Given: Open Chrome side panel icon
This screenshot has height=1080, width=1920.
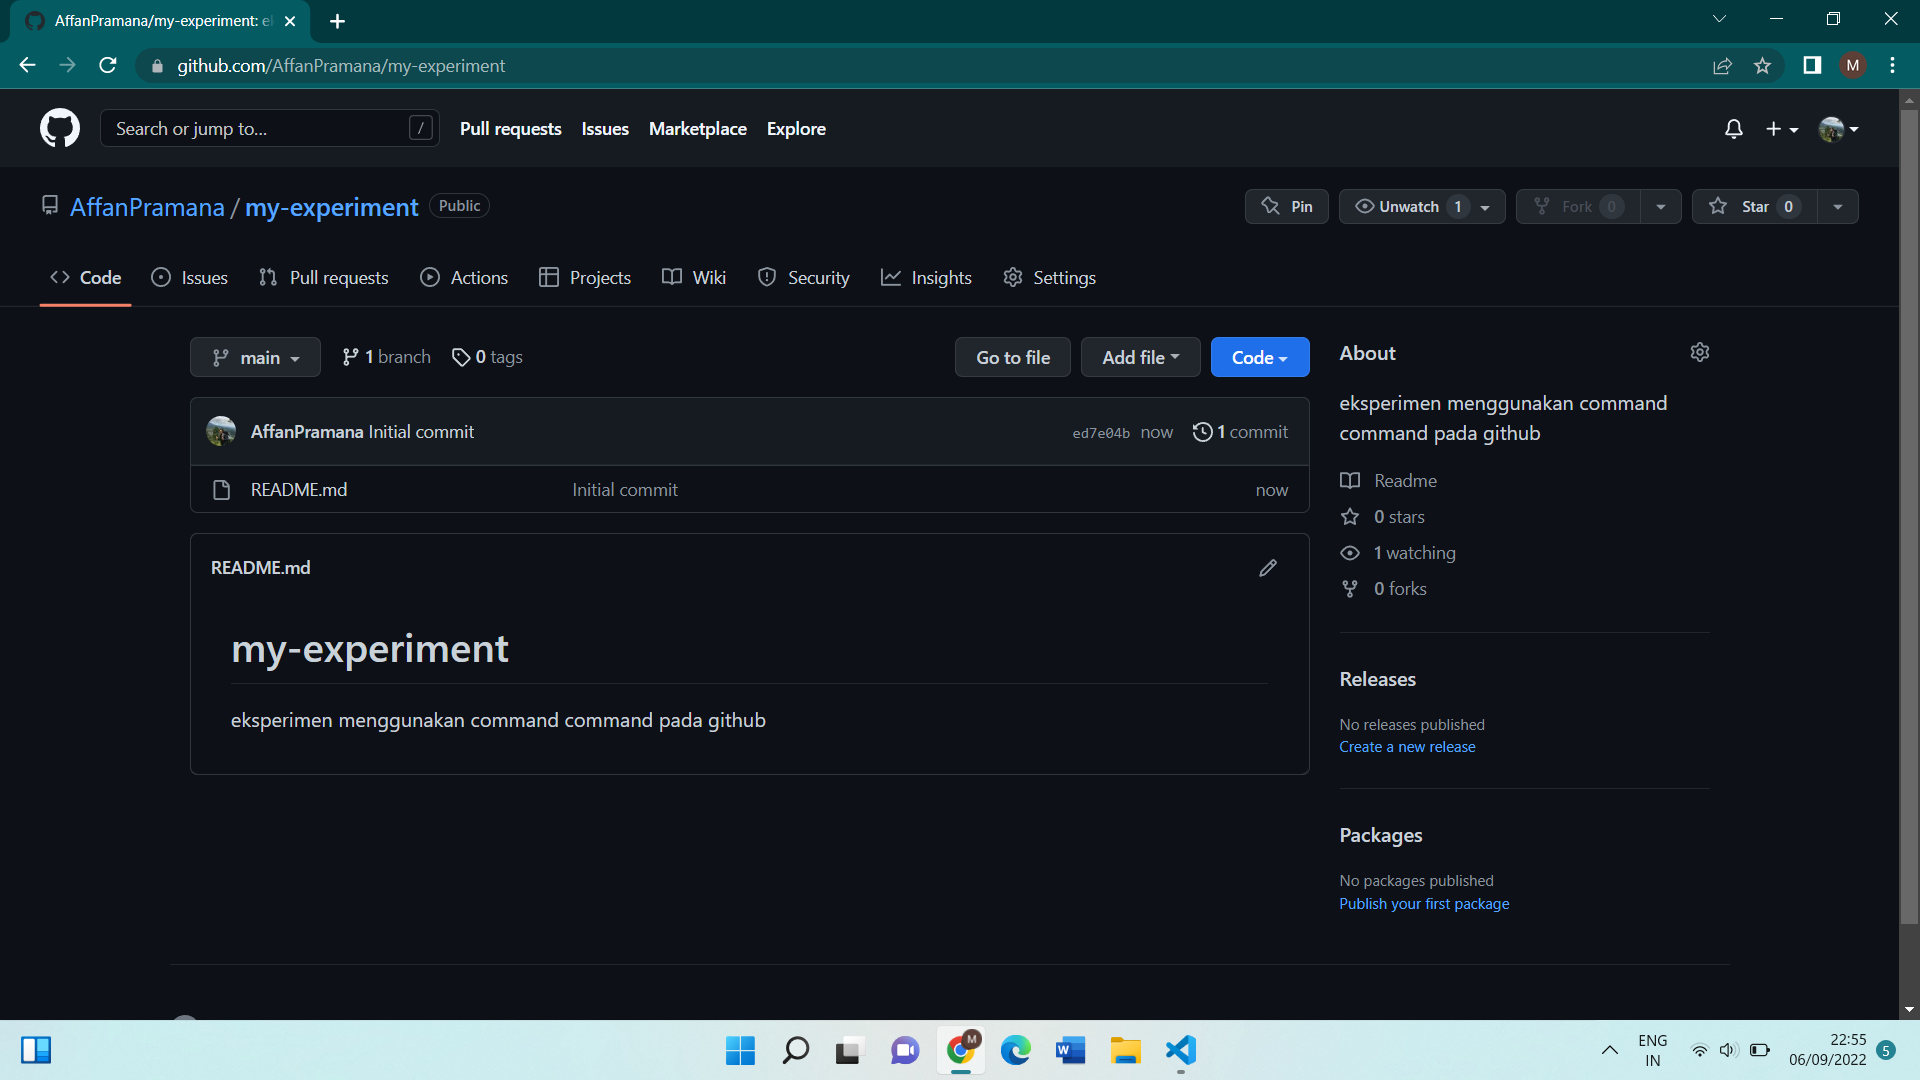Looking at the screenshot, I should 1812,65.
